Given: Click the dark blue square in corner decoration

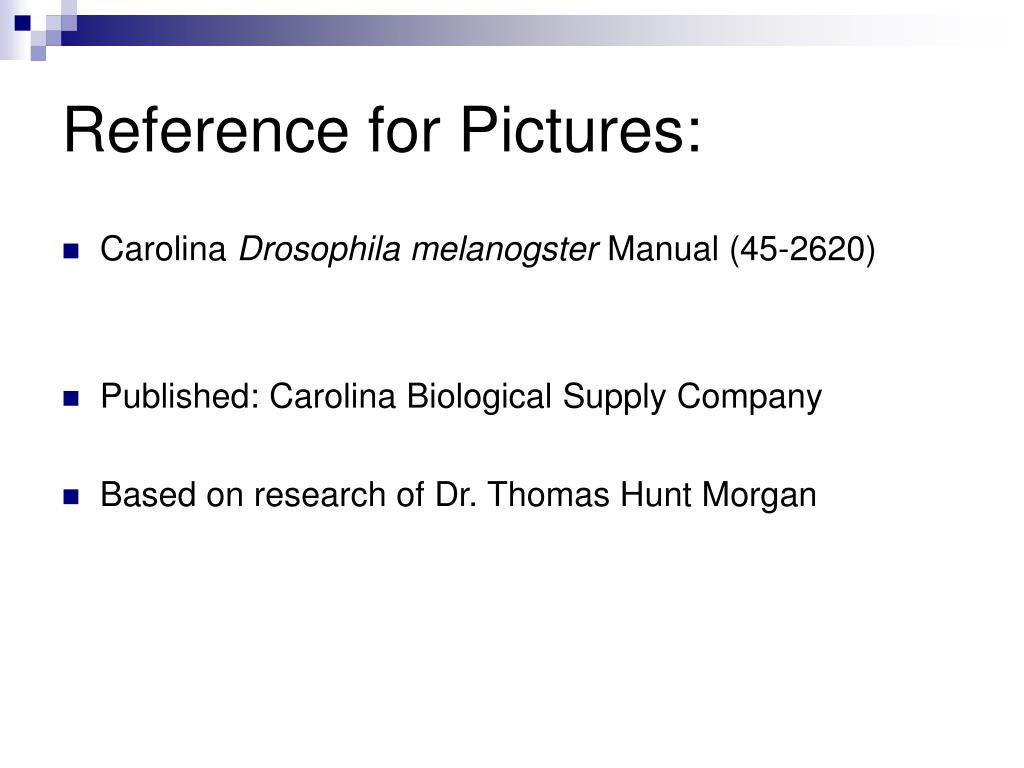Looking at the screenshot, I should pyautogui.click(x=23, y=24).
